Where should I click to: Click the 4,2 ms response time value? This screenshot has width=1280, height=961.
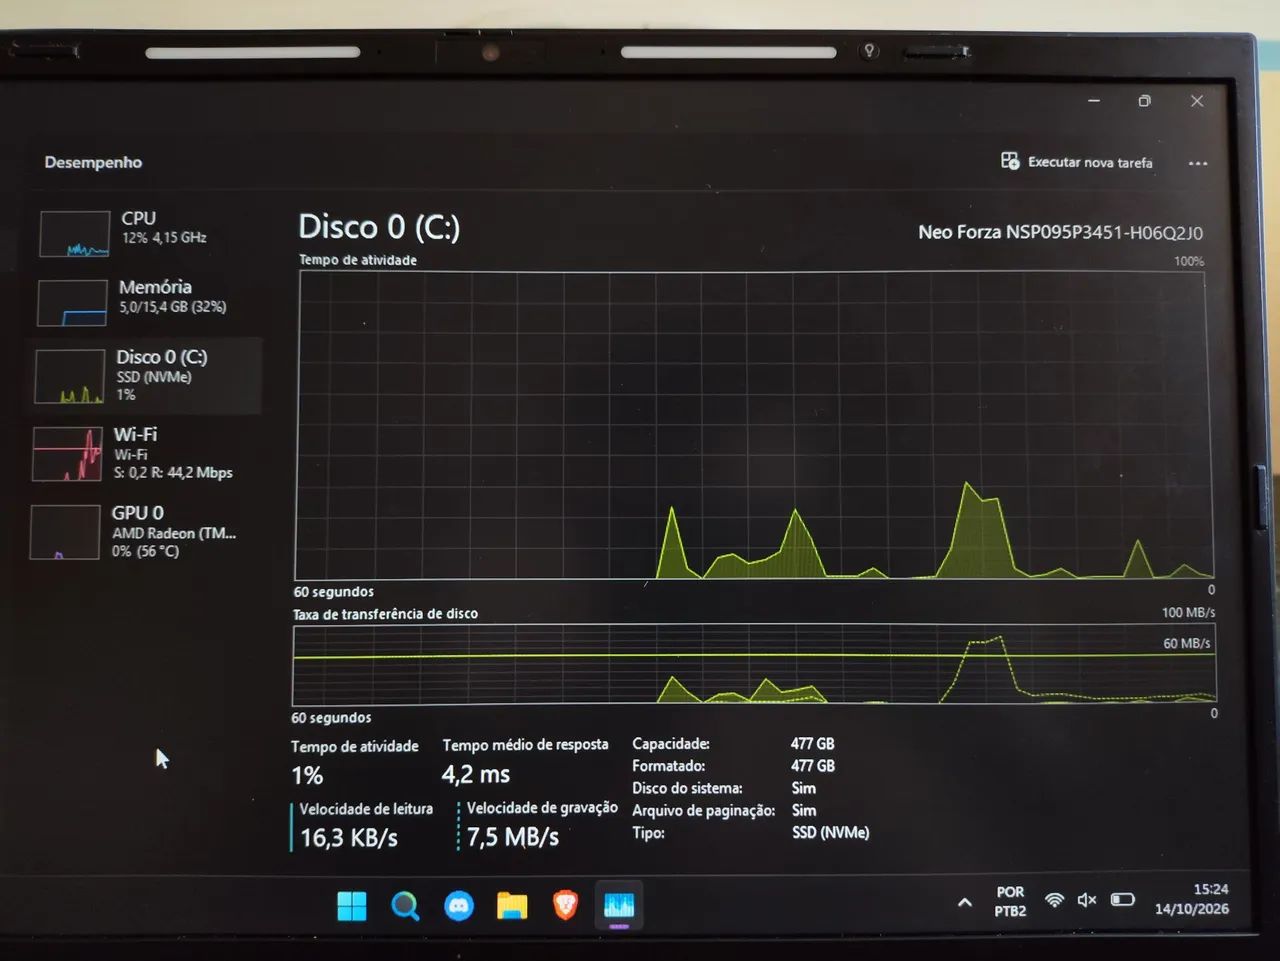(476, 774)
